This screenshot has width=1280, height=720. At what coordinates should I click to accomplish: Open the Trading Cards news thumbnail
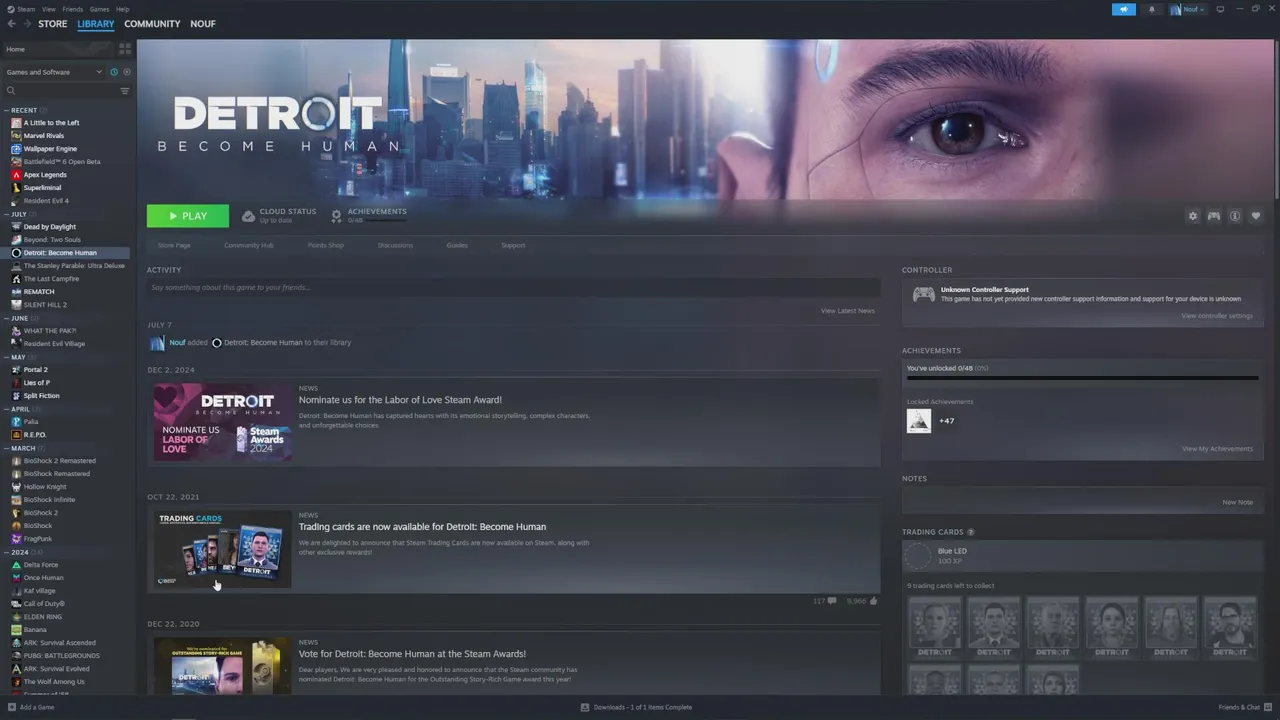point(223,549)
